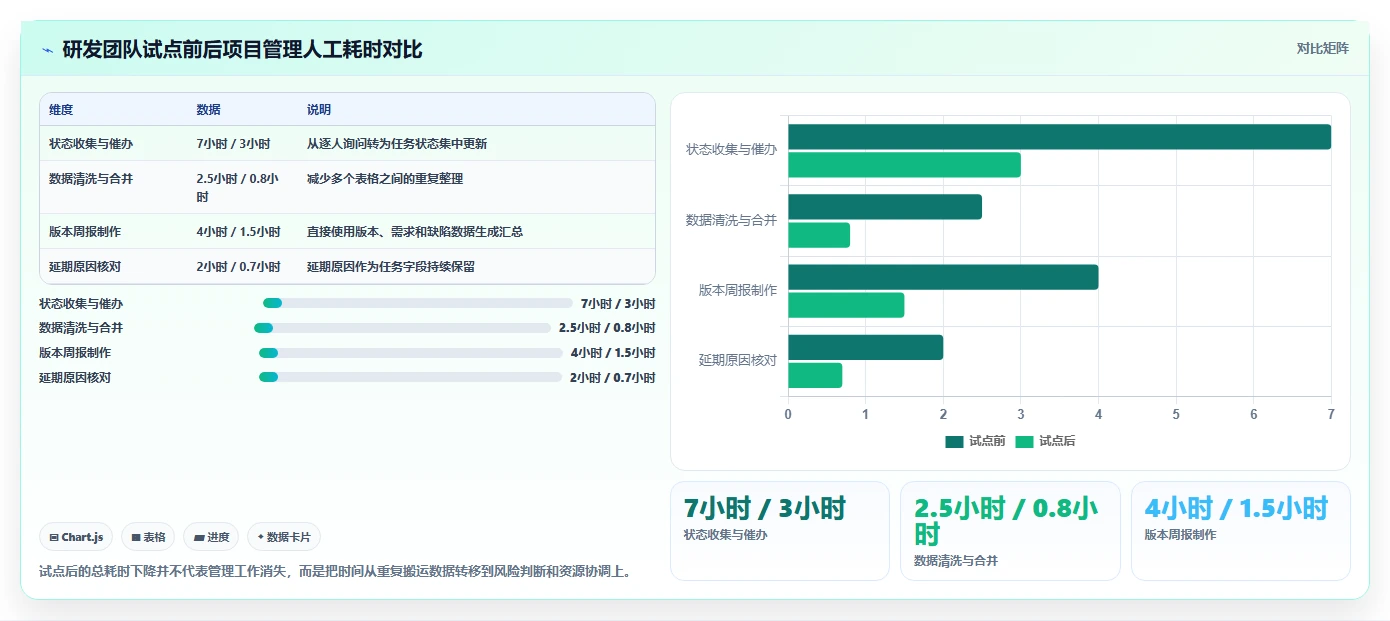The image size is (1390, 621).
Task: Click the 试点后 bar for 版本周报制作
Action: click(x=846, y=305)
